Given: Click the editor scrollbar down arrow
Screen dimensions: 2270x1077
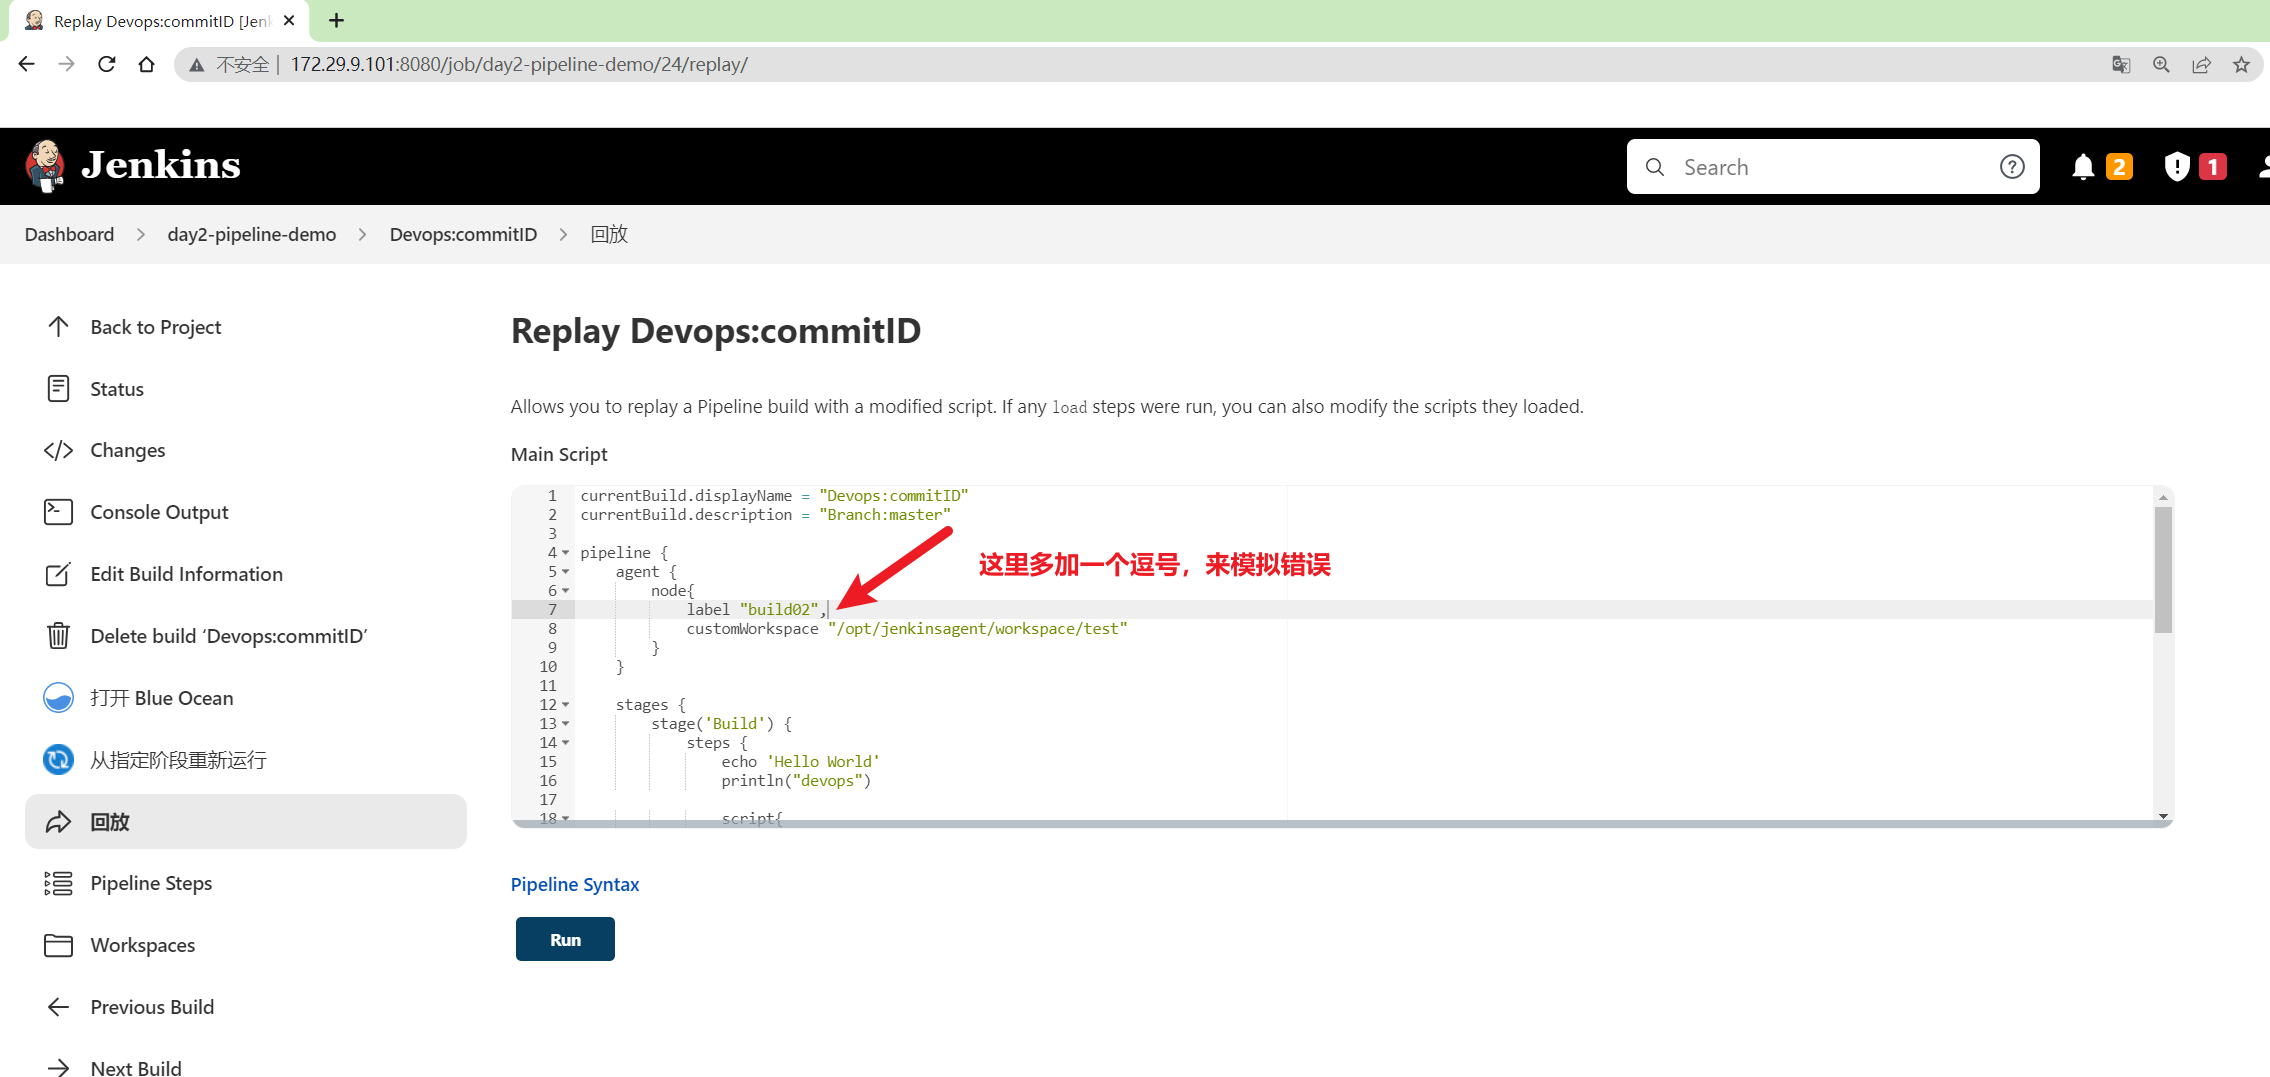Looking at the screenshot, I should [2163, 816].
